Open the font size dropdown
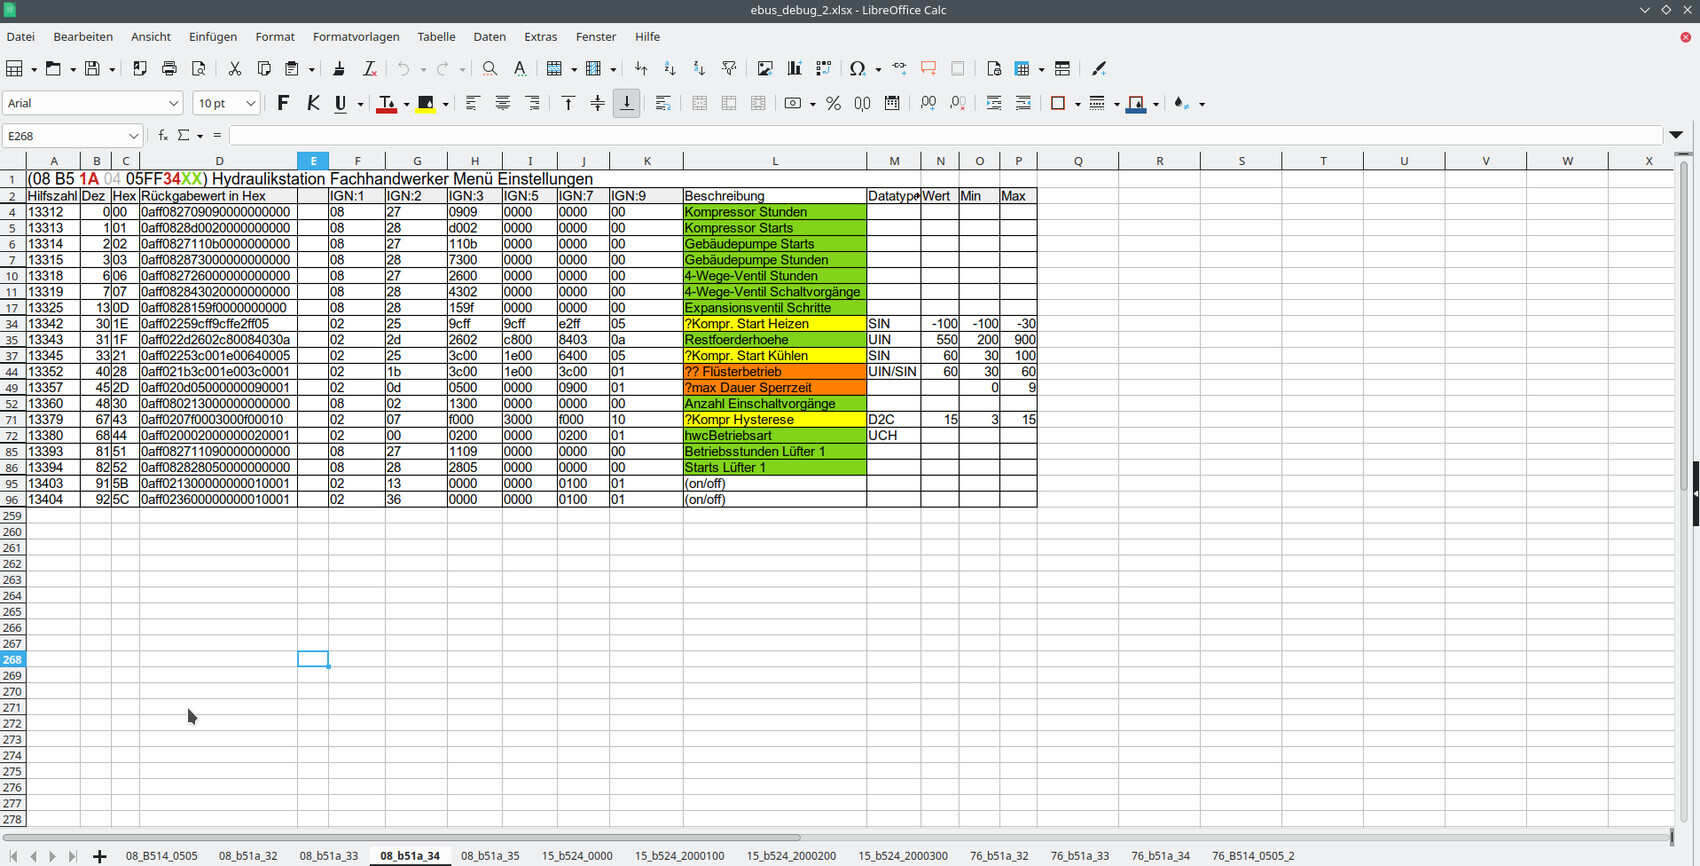 pos(250,103)
